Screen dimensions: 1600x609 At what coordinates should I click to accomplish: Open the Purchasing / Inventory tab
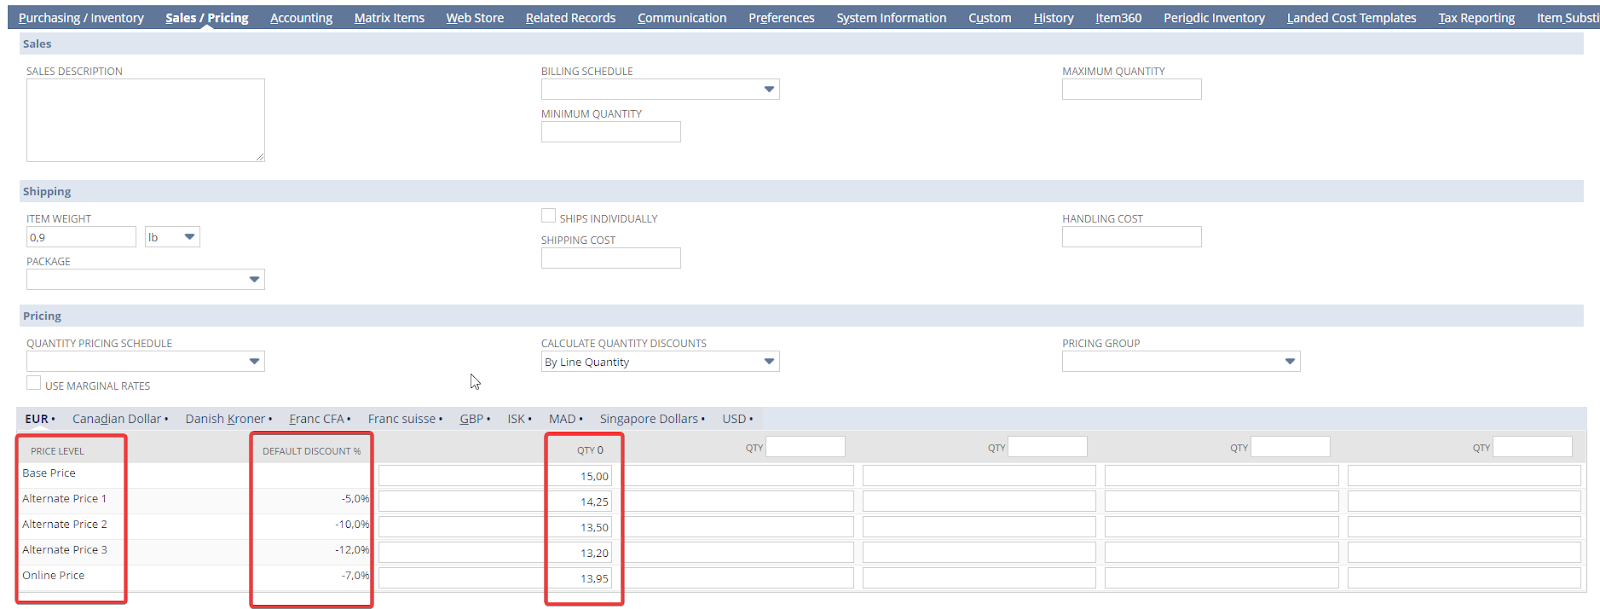[81, 18]
